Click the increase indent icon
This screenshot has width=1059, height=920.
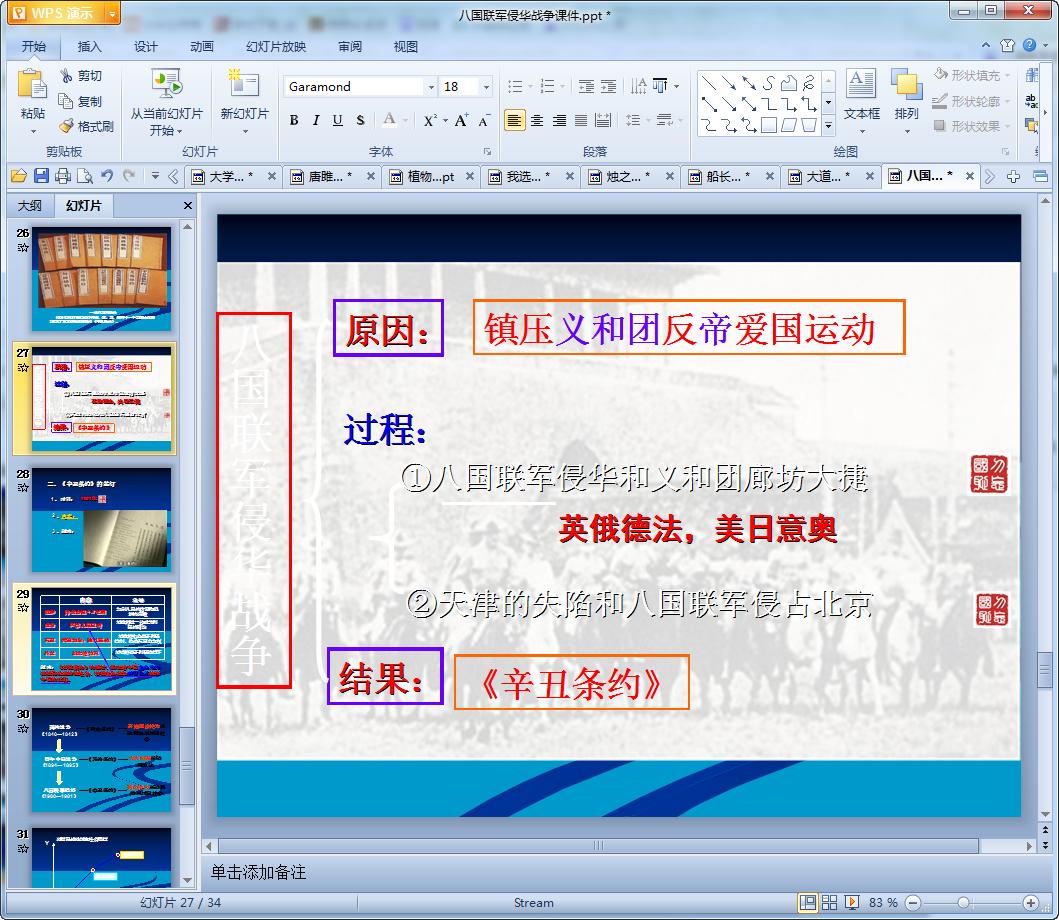tap(609, 86)
